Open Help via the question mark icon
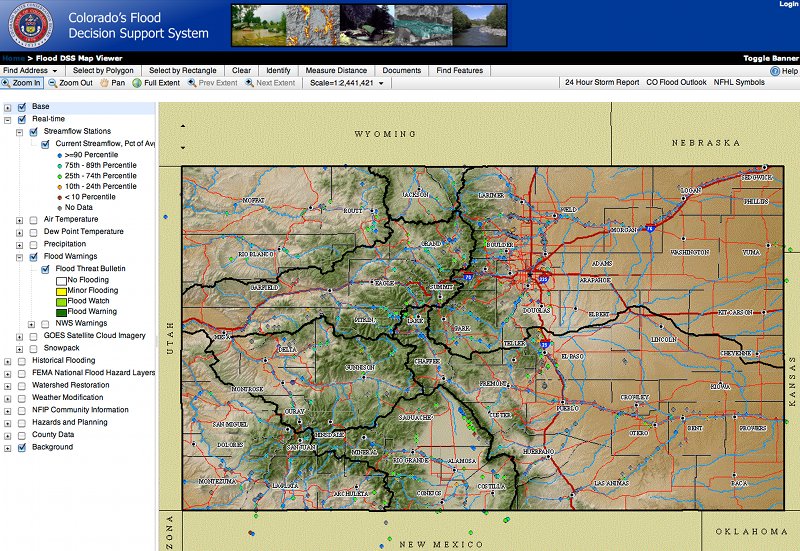Image resolution: width=800 pixels, height=551 pixels. point(775,71)
